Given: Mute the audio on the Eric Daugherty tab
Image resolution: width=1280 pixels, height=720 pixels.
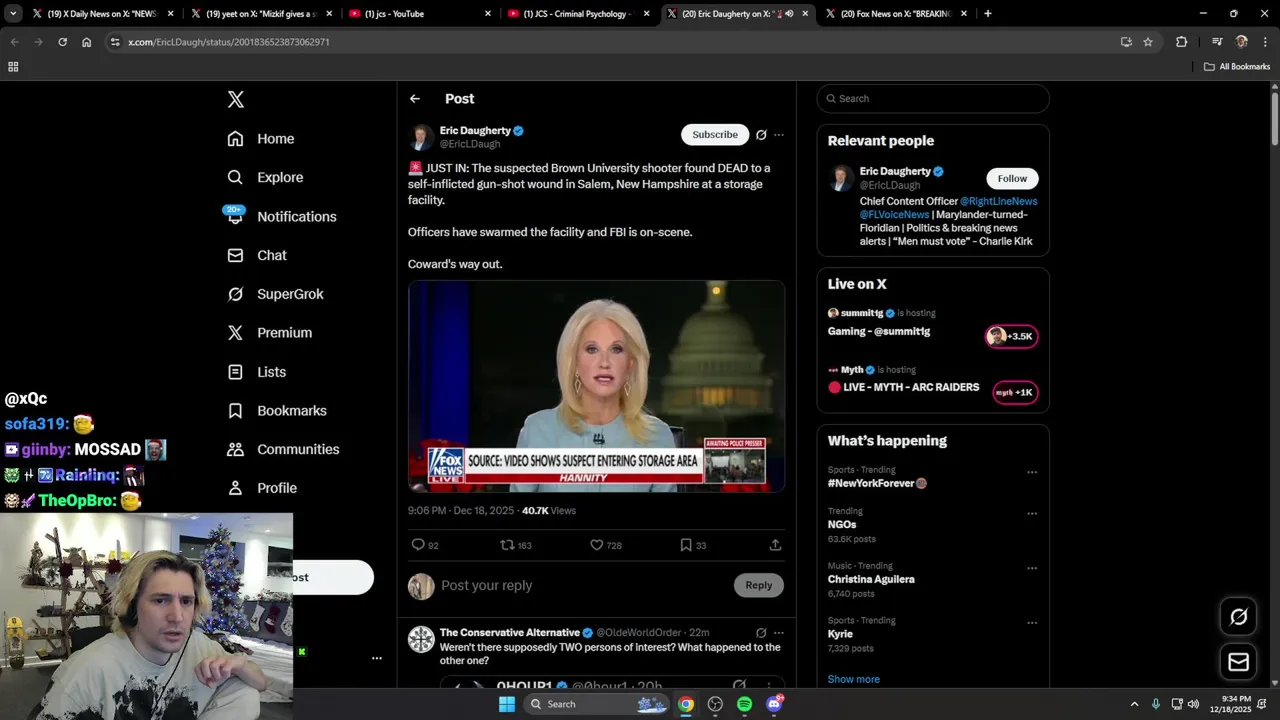Looking at the screenshot, I should (x=789, y=14).
